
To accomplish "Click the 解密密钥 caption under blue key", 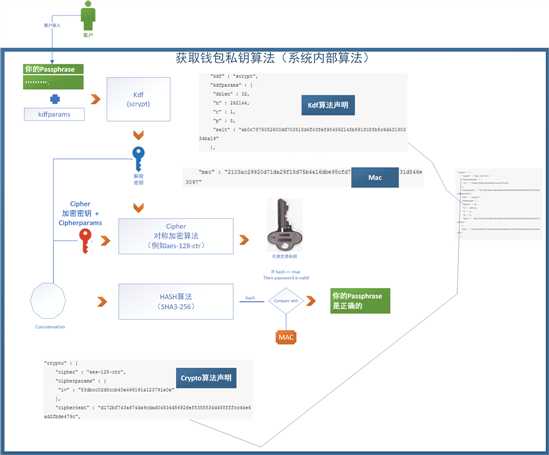I will pyautogui.click(x=138, y=179).
